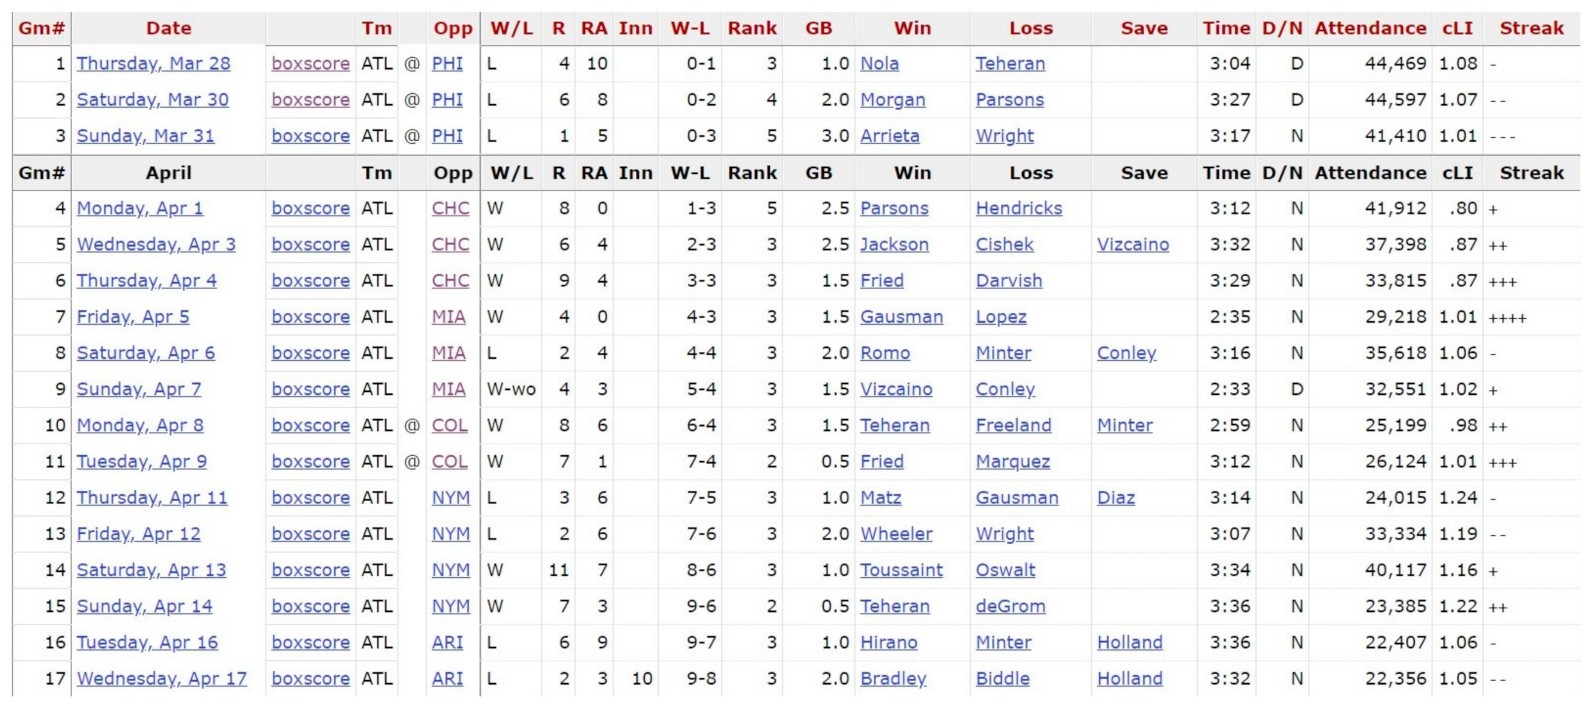The image size is (1591, 707).
Task: Click the Toussaint winning pitcher link
Action: tap(901, 570)
